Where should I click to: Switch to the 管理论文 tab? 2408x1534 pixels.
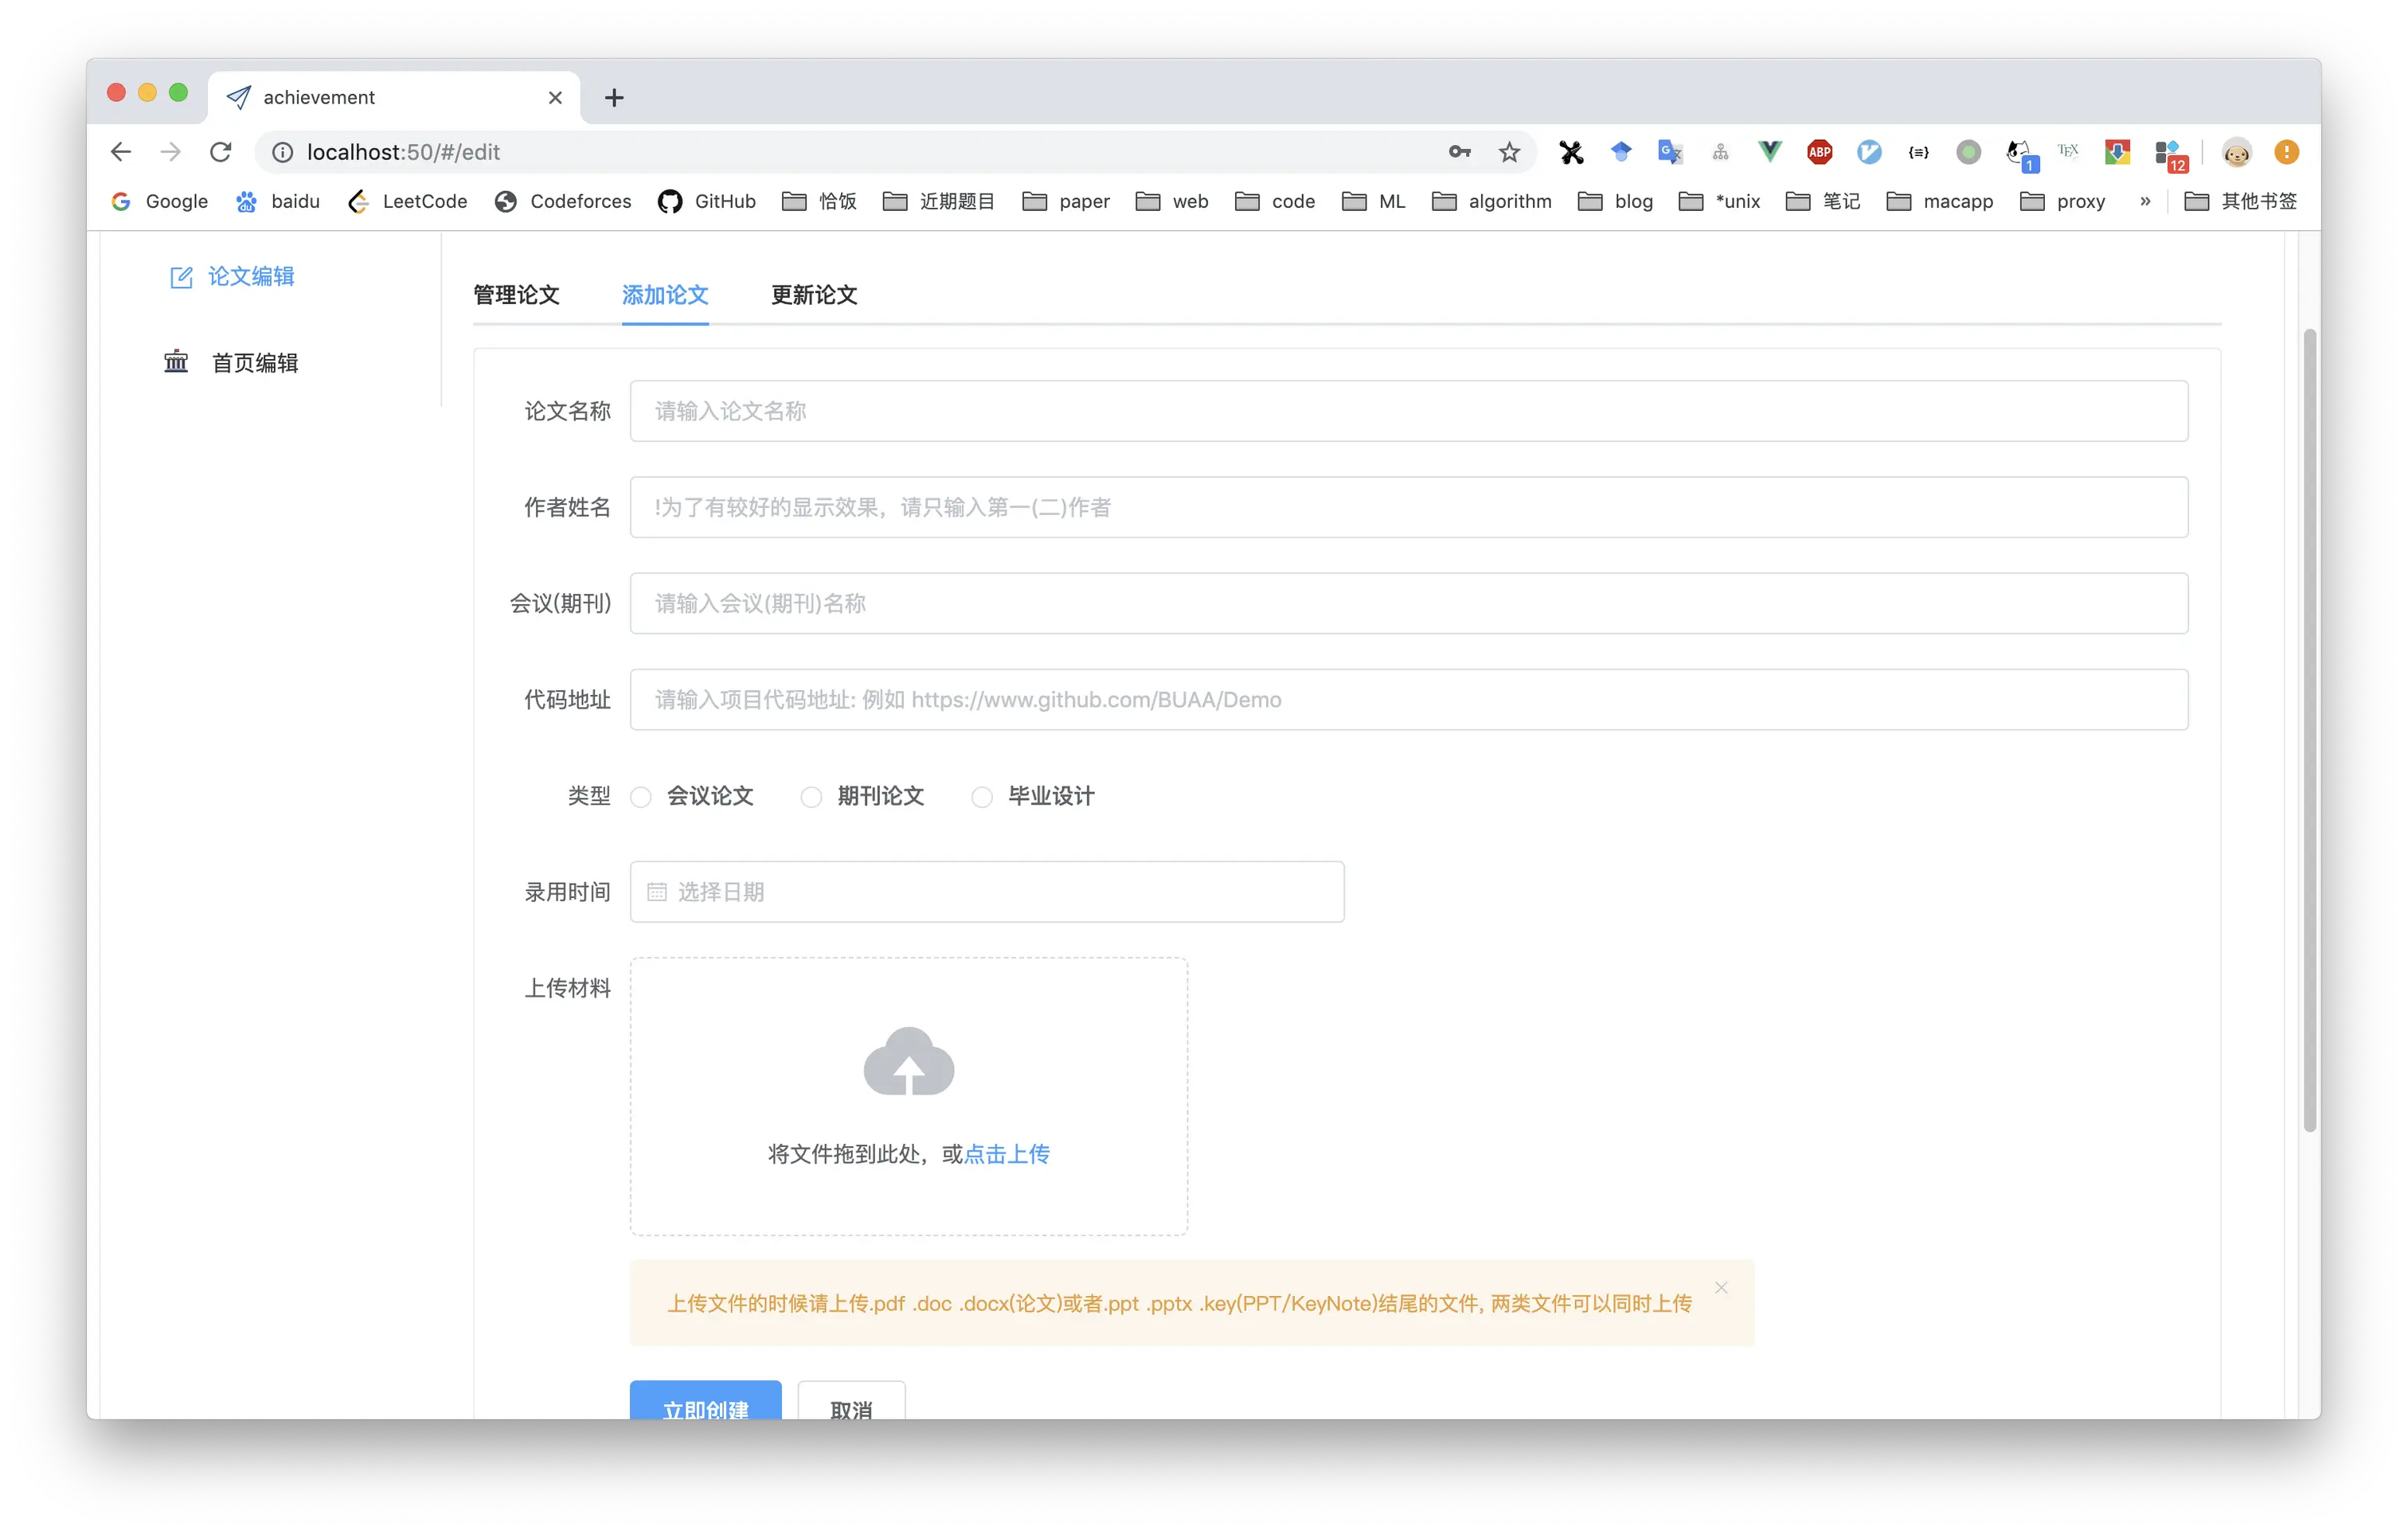[x=516, y=295]
